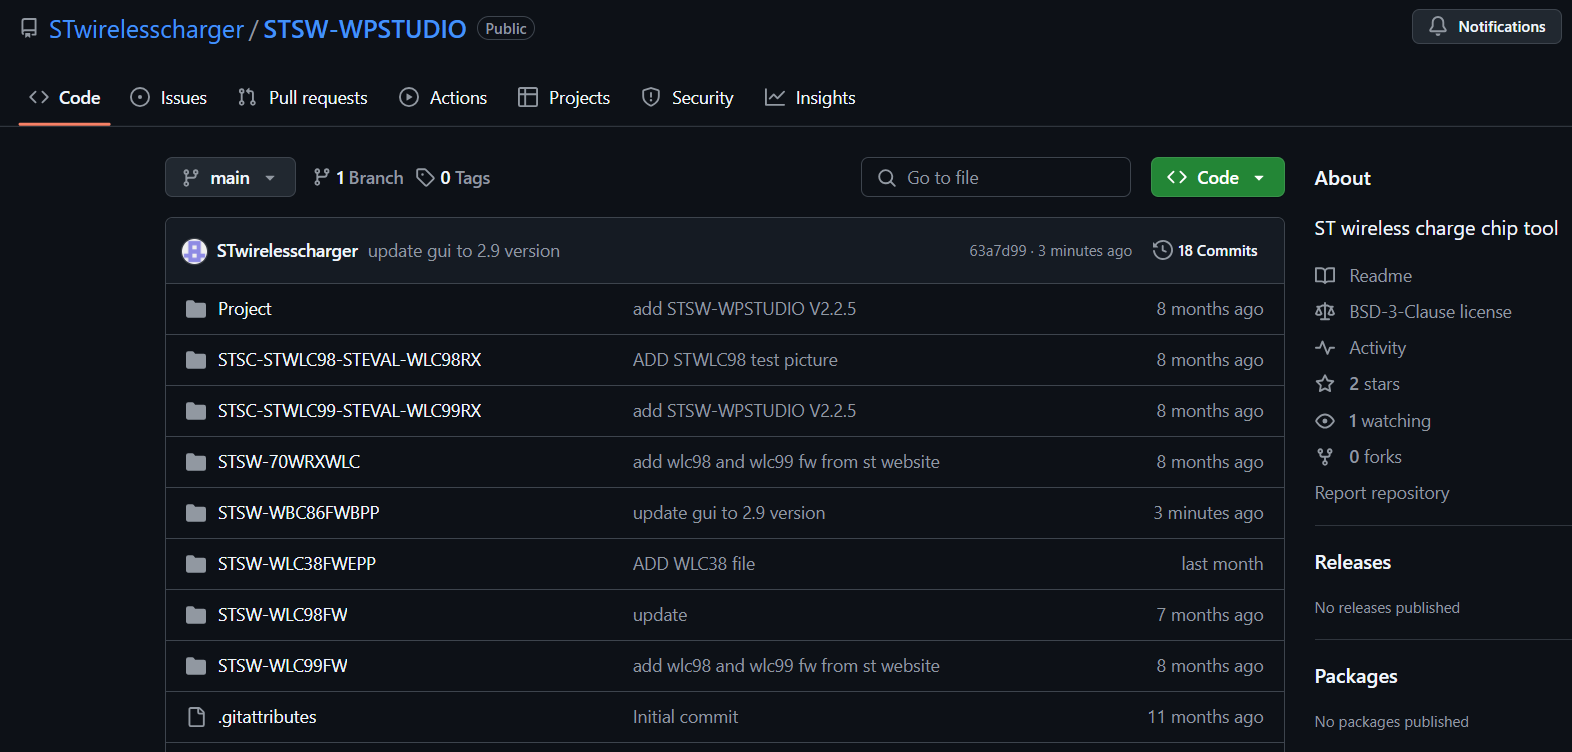Image resolution: width=1572 pixels, height=752 pixels.
Task: Open the STSW-WLC38FWEPP folder
Action: [297, 564]
